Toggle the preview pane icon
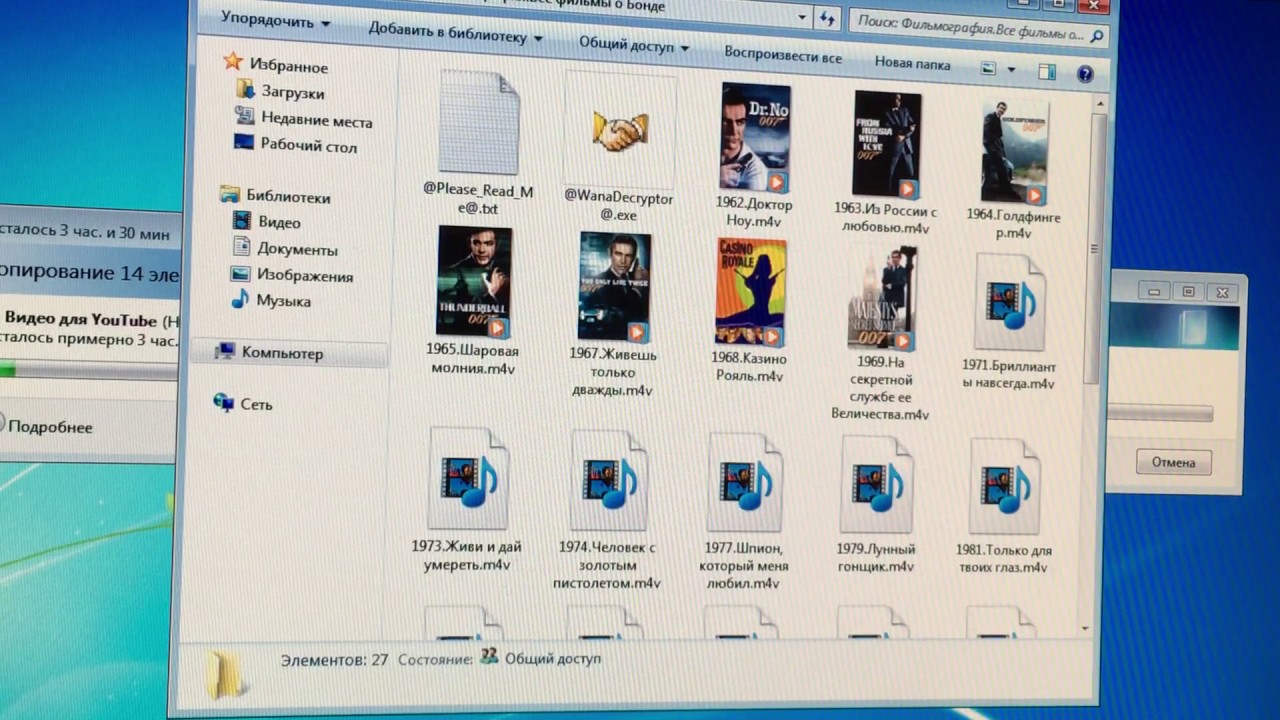This screenshot has width=1280, height=720. pyautogui.click(x=1047, y=72)
